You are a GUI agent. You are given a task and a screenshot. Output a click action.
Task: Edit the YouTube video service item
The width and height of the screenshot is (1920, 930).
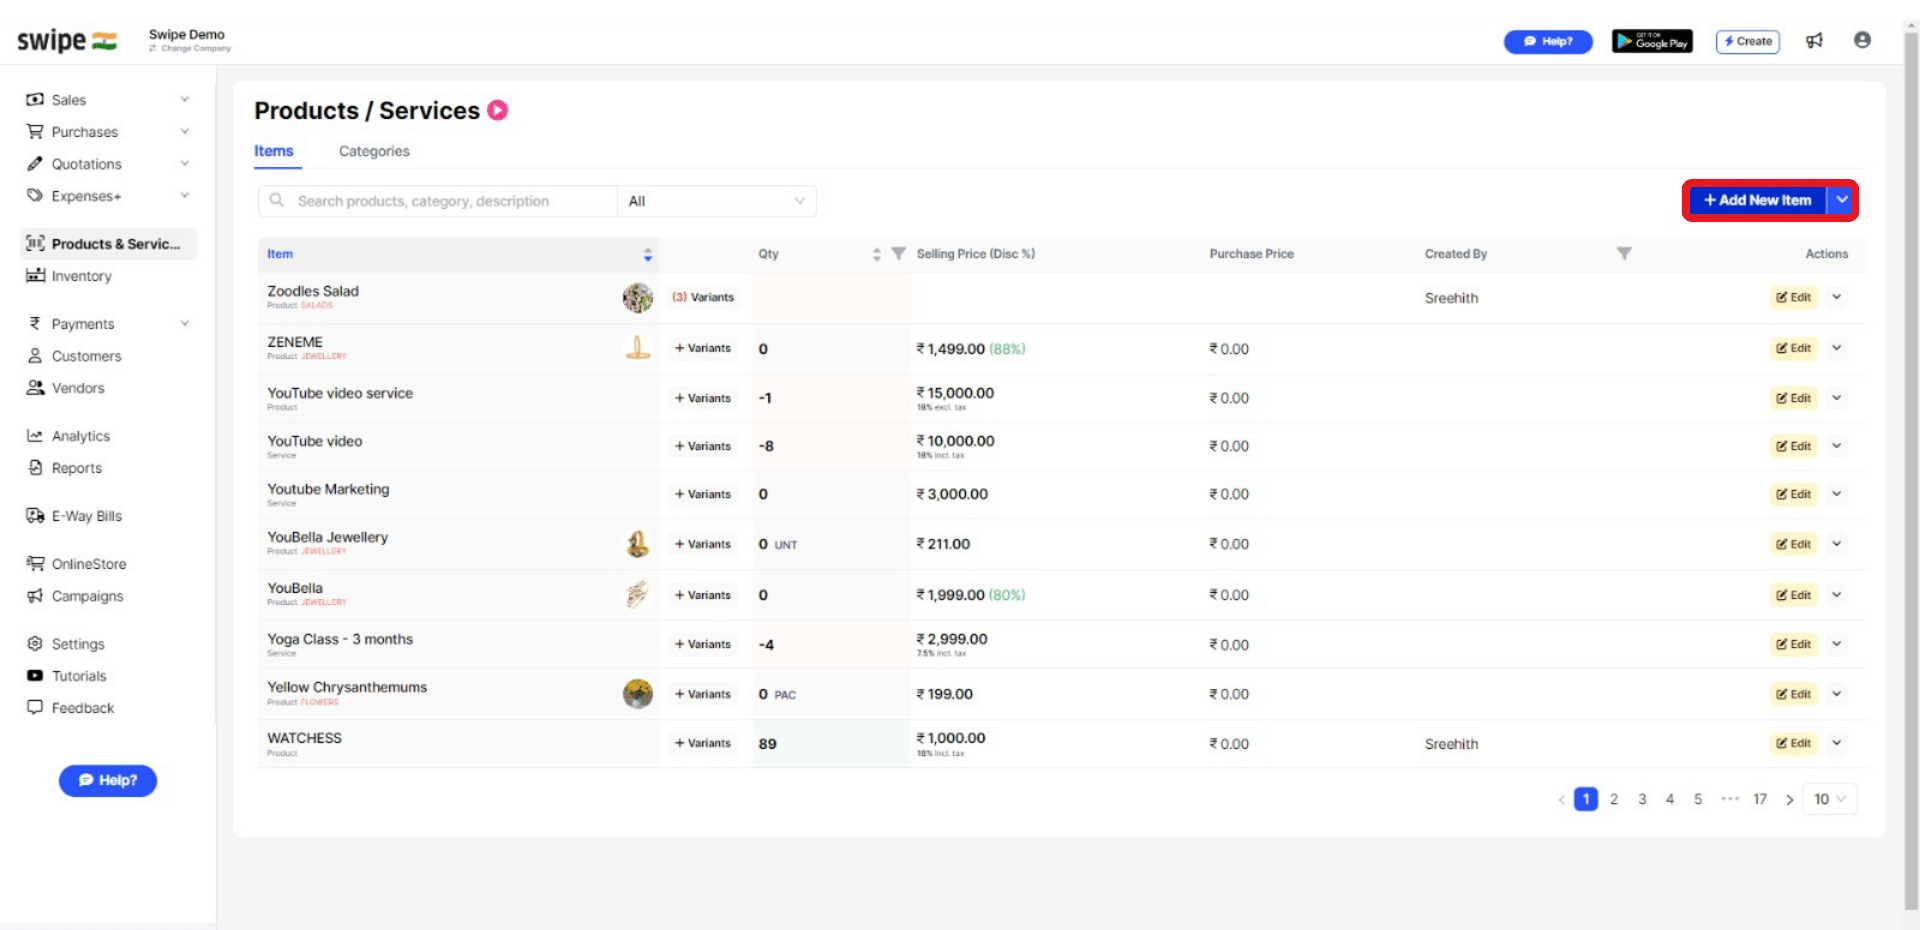point(1793,398)
